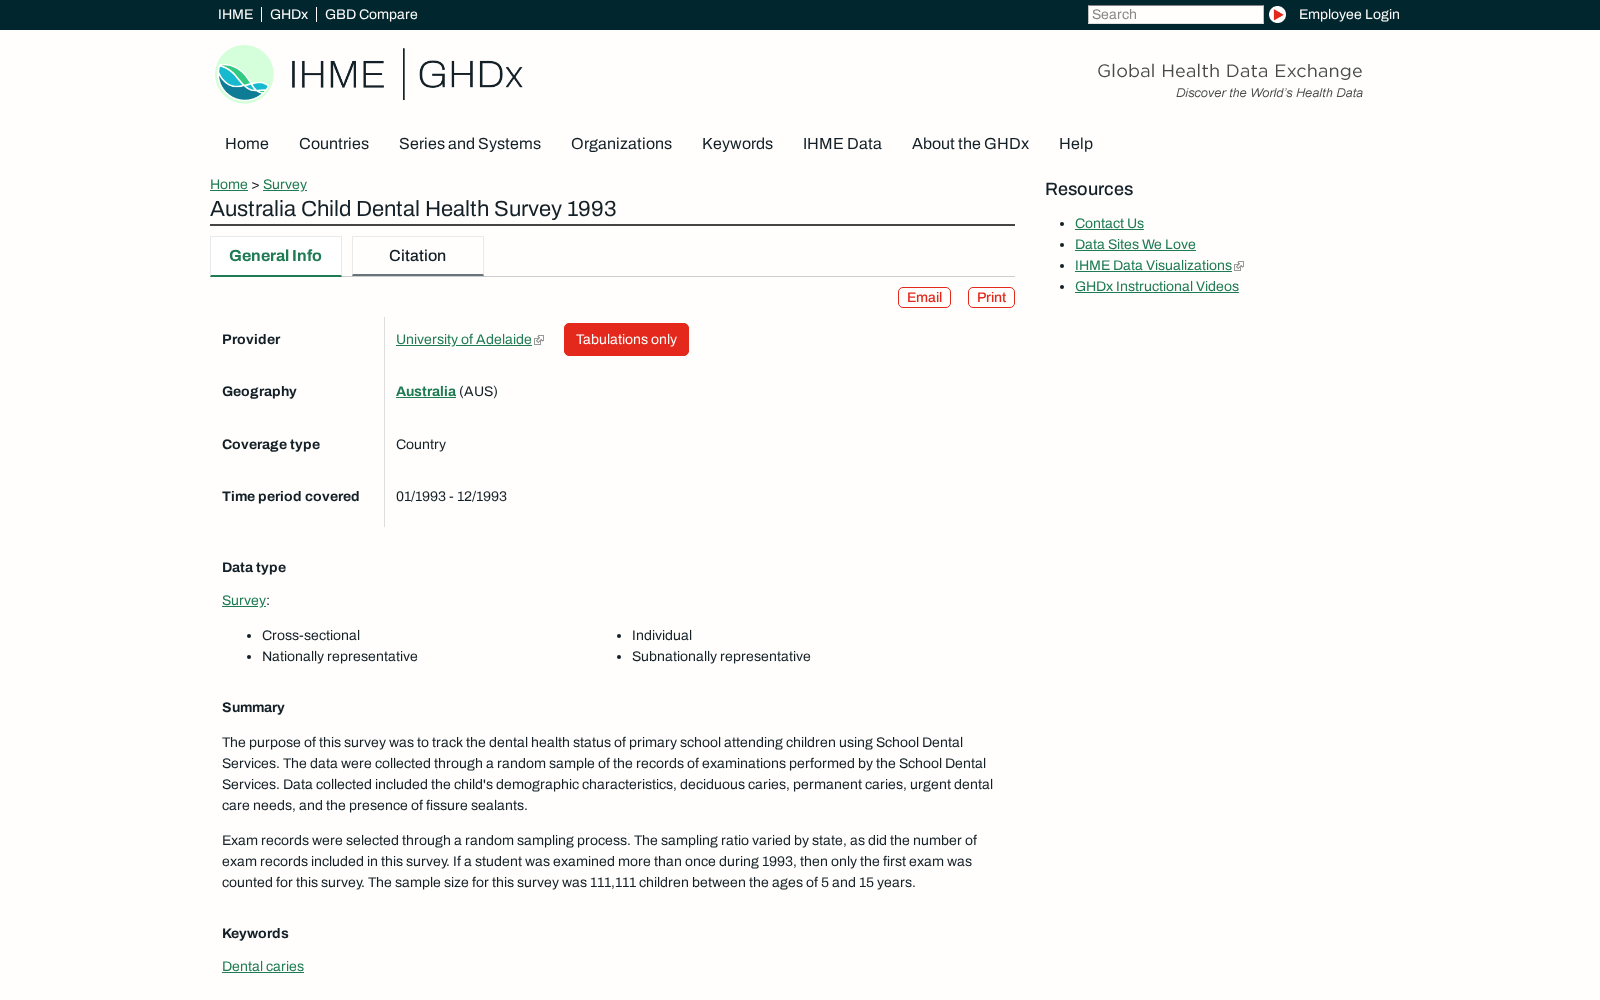Screen dimensions: 1600x1000
Task: Click the Email button
Action: [924, 298]
